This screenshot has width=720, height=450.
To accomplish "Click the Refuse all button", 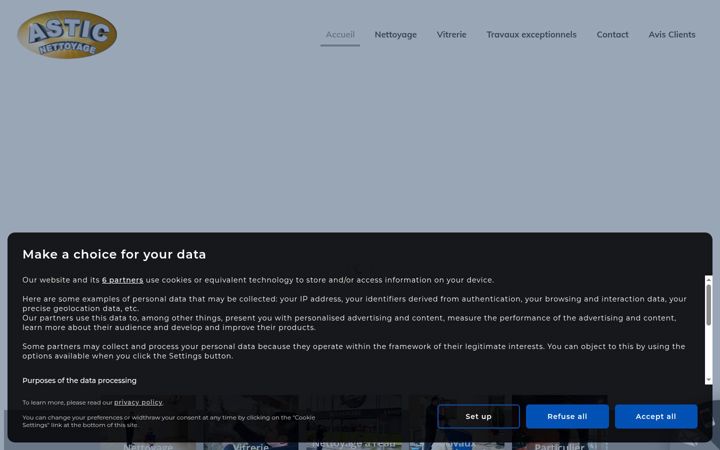I will (567, 416).
